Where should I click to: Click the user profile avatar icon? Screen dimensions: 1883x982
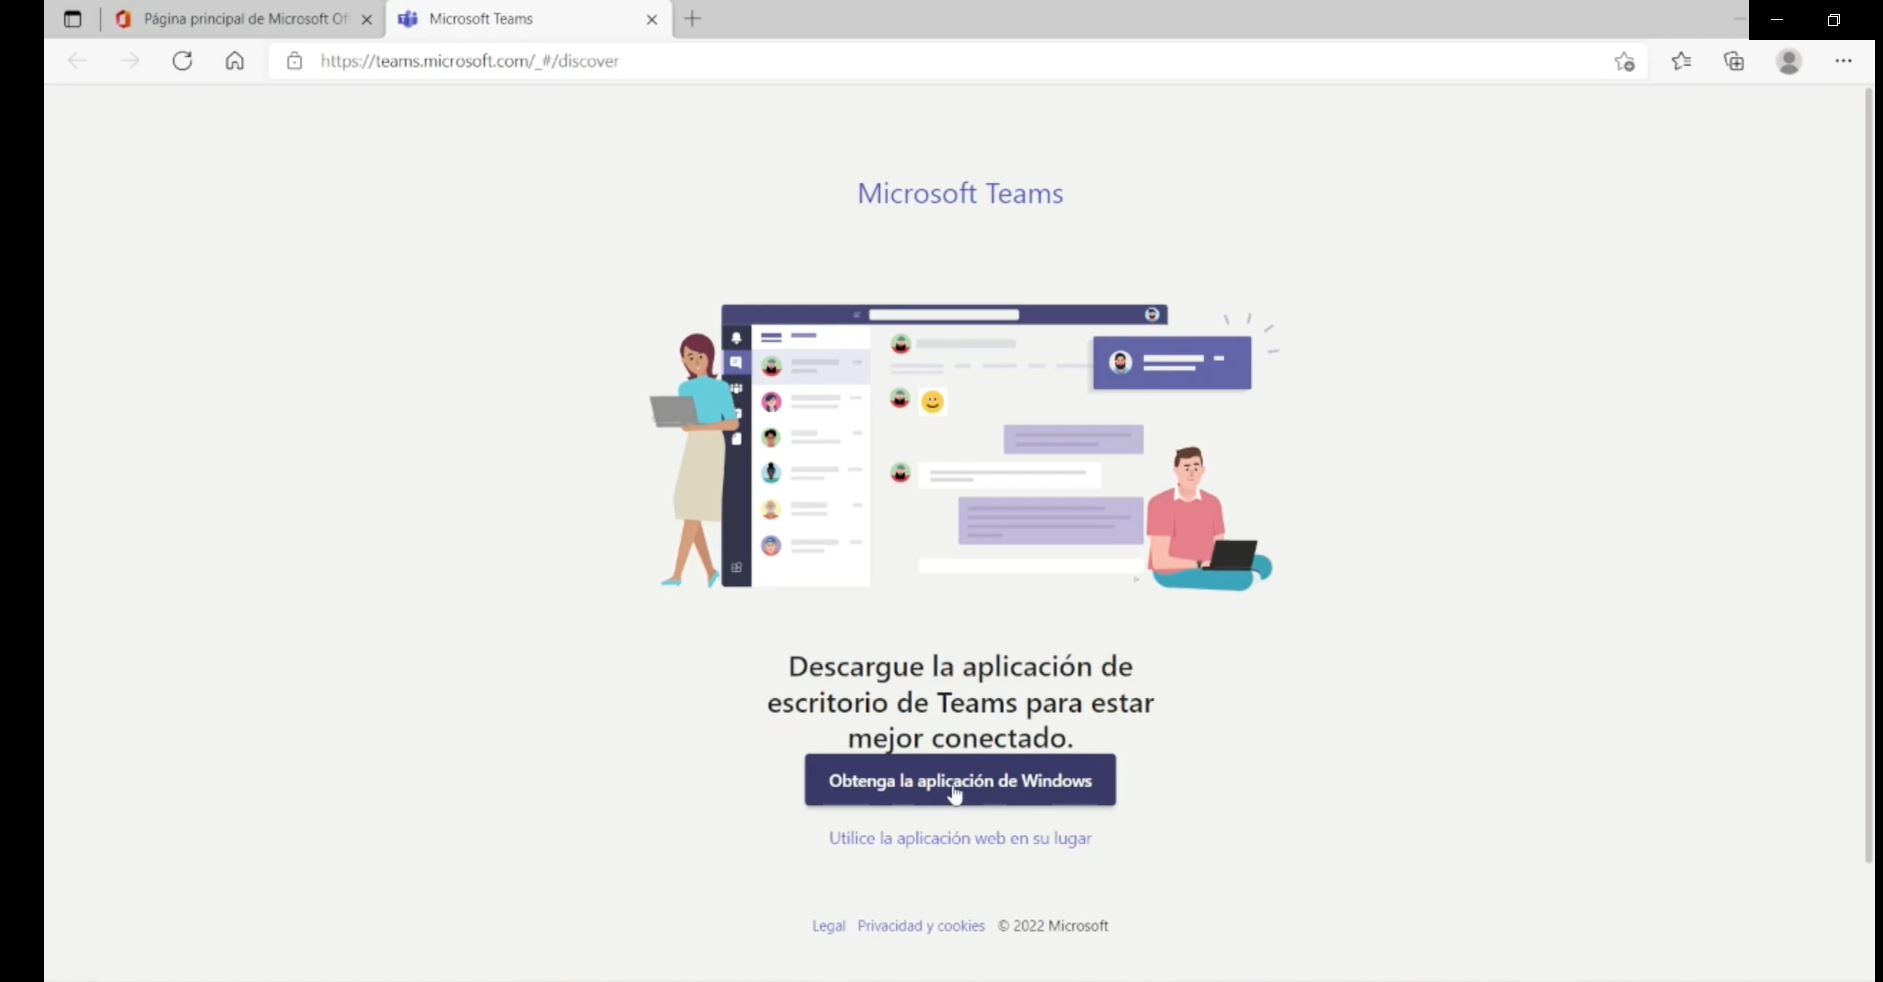[x=1789, y=61]
